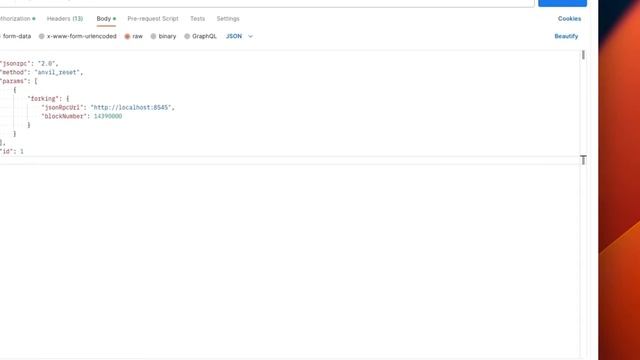Click the editor vertical scrollbar thumb
This screenshot has width=640, height=360.
(583, 55)
